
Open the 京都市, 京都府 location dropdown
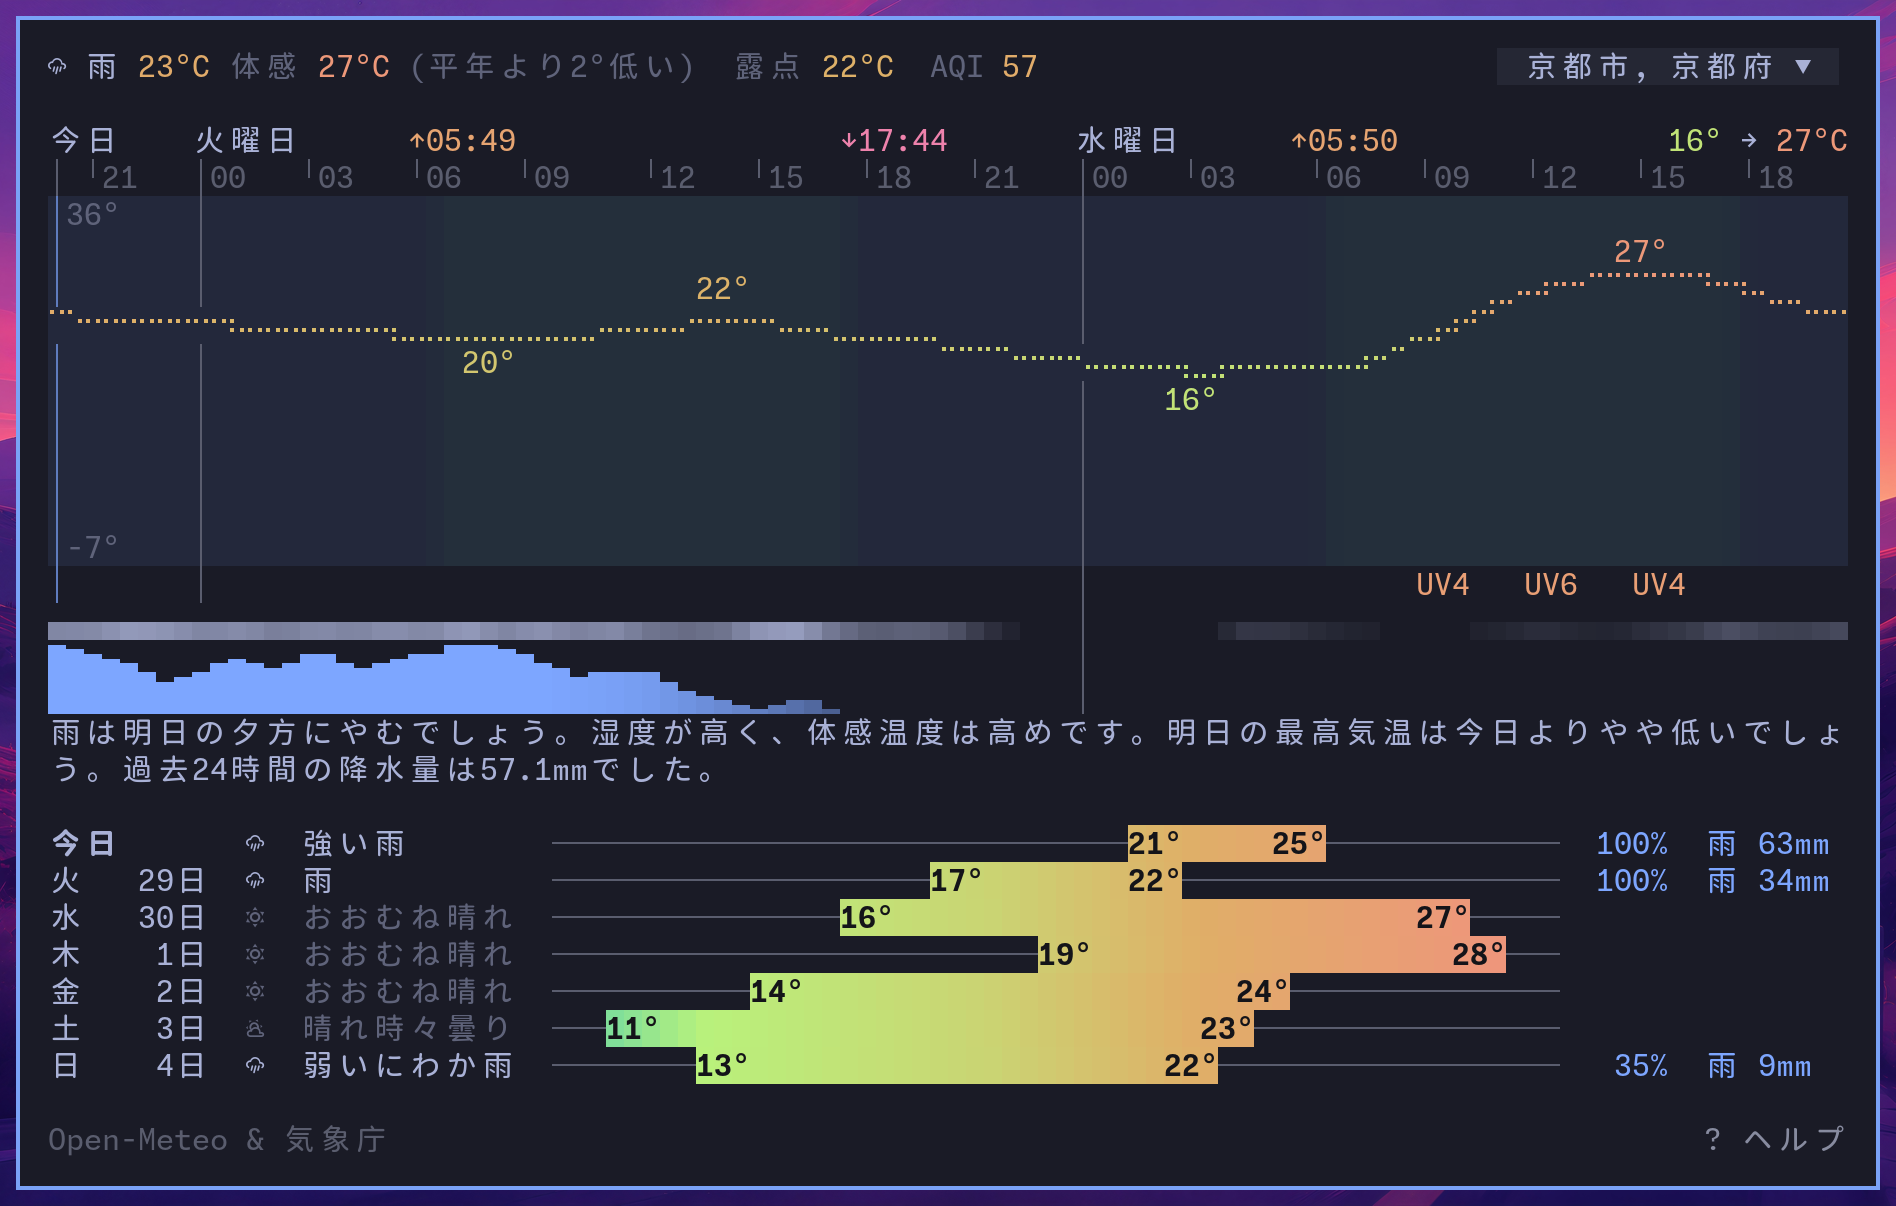[x=1667, y=67]
